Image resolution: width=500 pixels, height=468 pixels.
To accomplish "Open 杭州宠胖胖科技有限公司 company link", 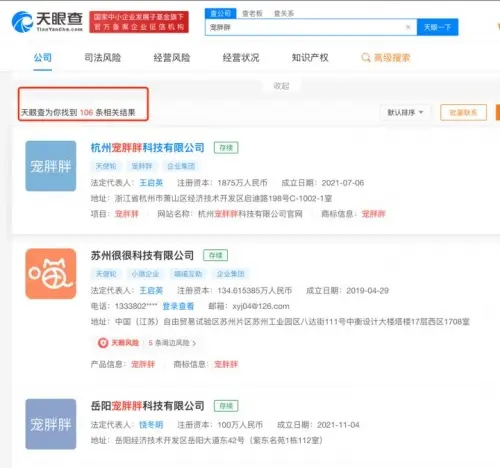I will tap(147, 148).
